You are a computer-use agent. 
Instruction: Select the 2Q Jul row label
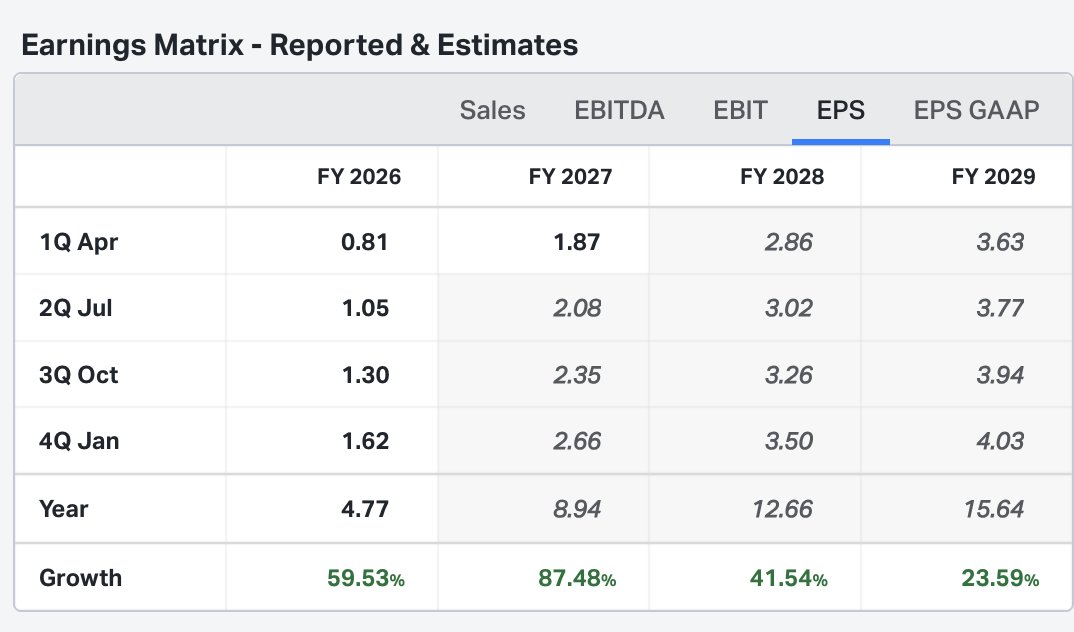click(x=75, y=308)
